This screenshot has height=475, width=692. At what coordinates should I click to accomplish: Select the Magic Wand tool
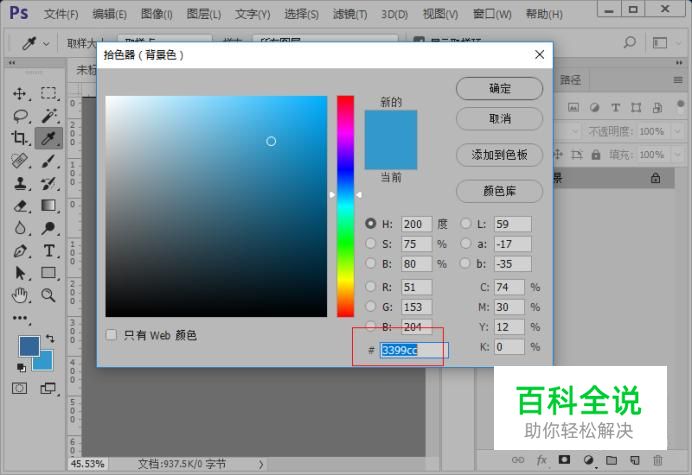point(49,116)
